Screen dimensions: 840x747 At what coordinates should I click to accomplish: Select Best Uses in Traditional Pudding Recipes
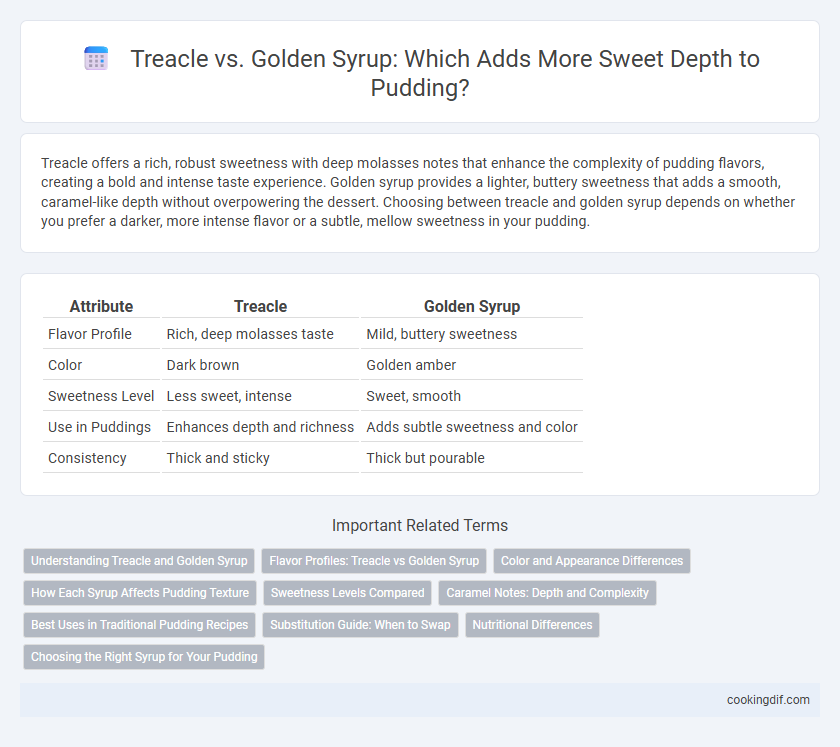139,625
